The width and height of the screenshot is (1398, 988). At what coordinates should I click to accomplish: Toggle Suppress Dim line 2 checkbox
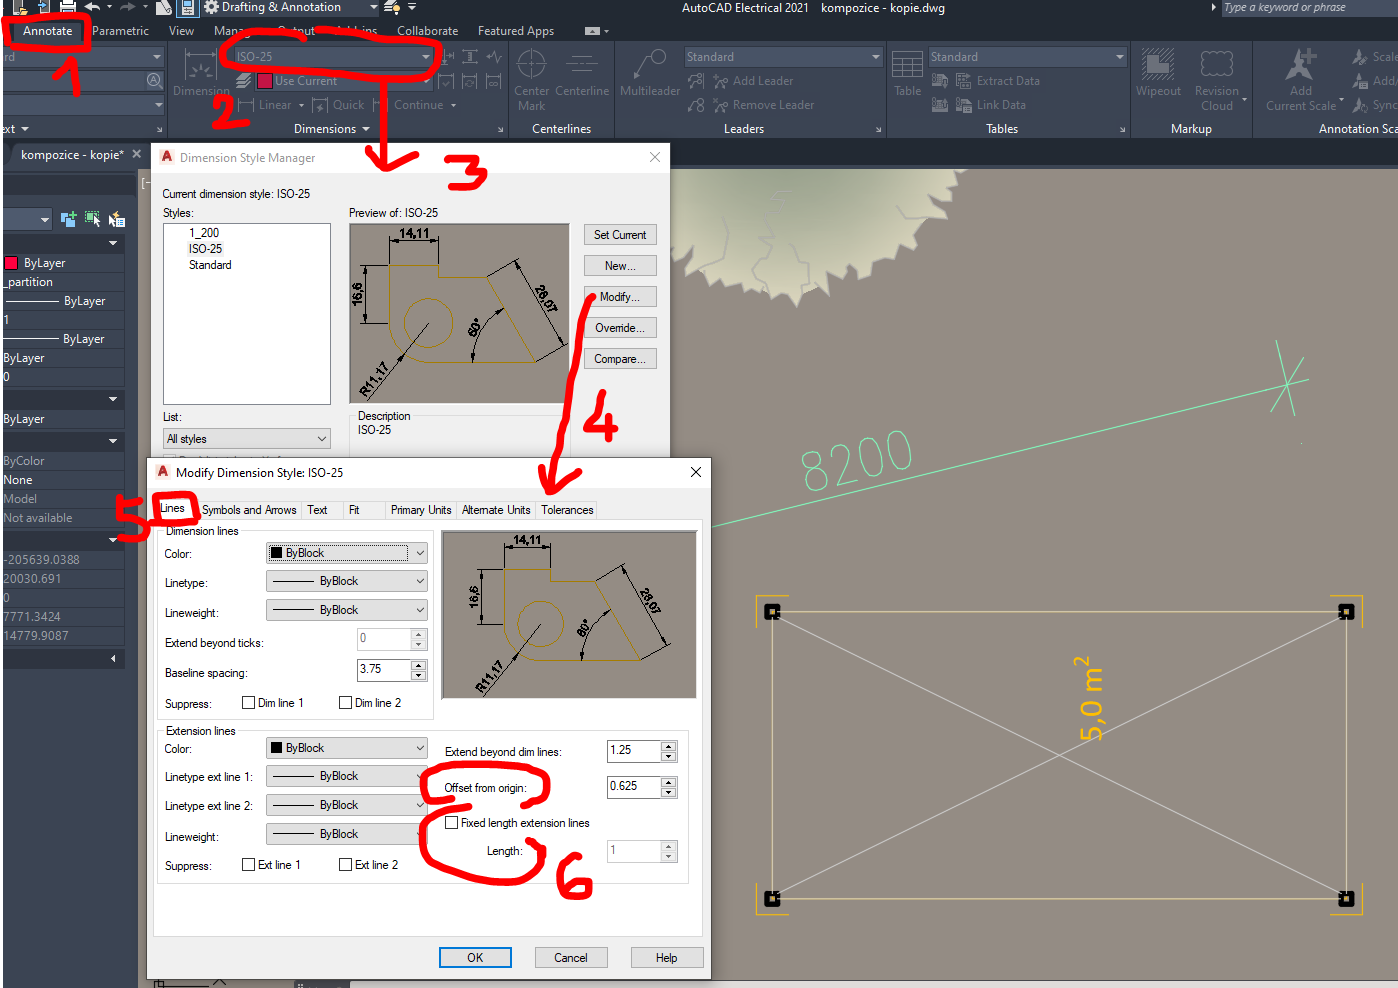345,703
